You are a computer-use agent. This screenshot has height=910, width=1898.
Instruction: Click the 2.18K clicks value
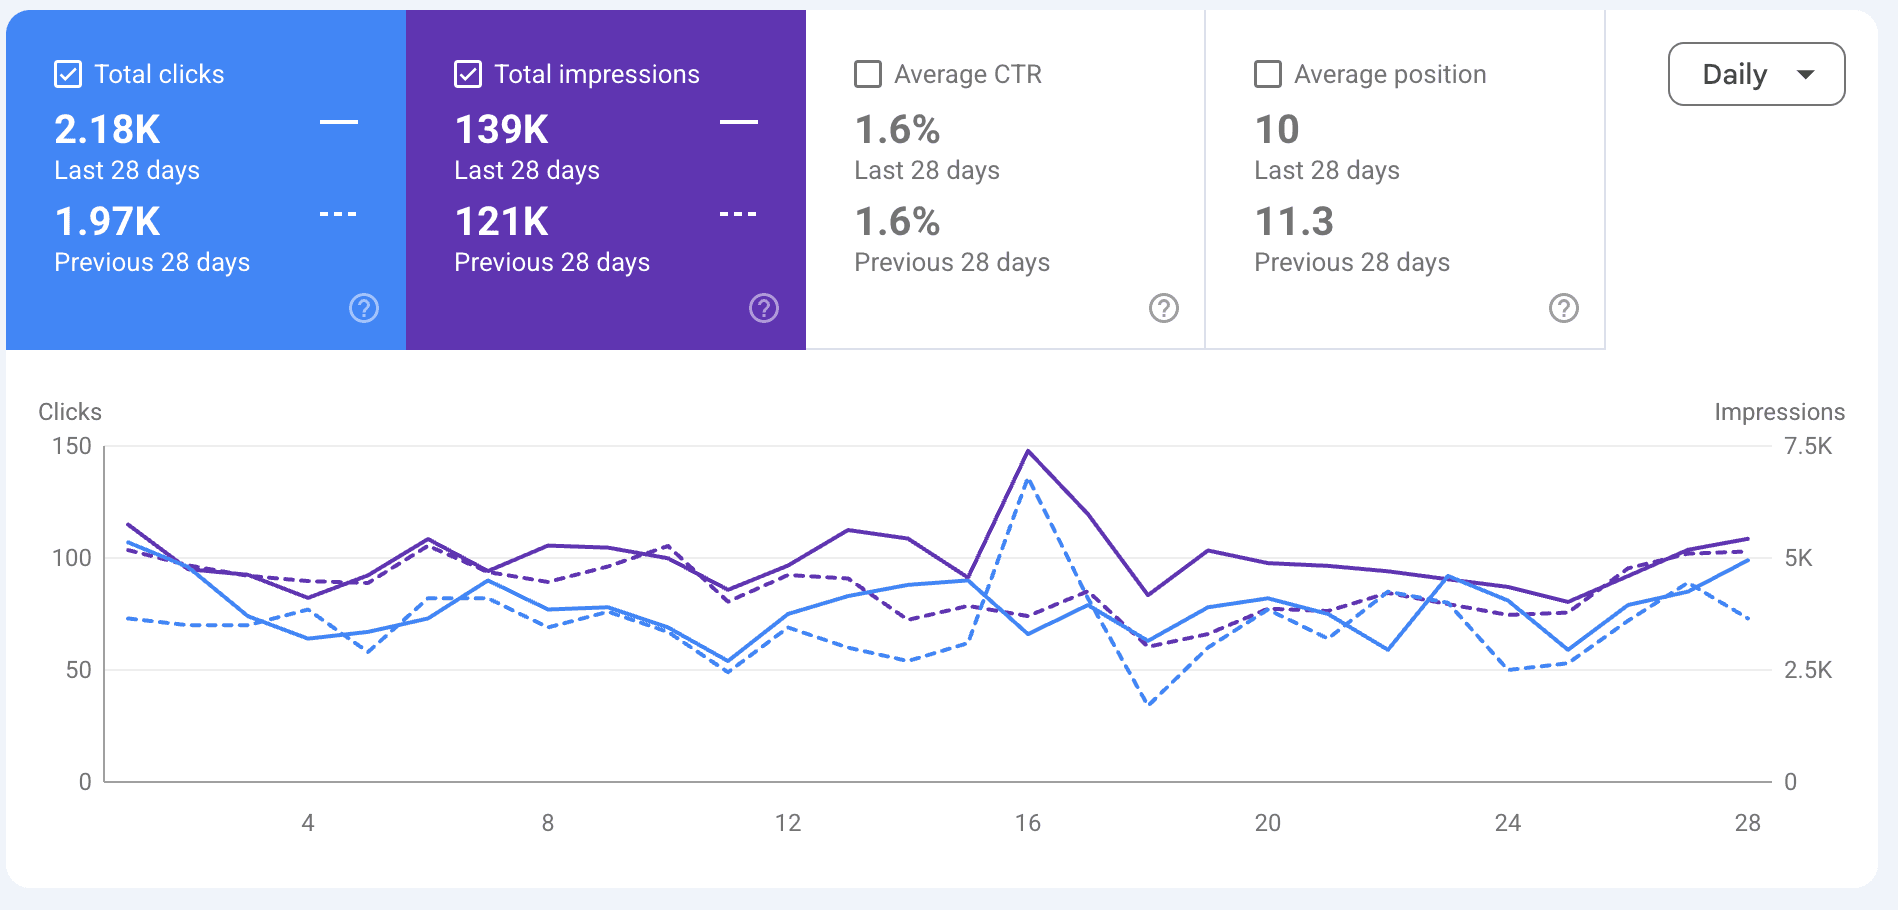pos(107,129)
